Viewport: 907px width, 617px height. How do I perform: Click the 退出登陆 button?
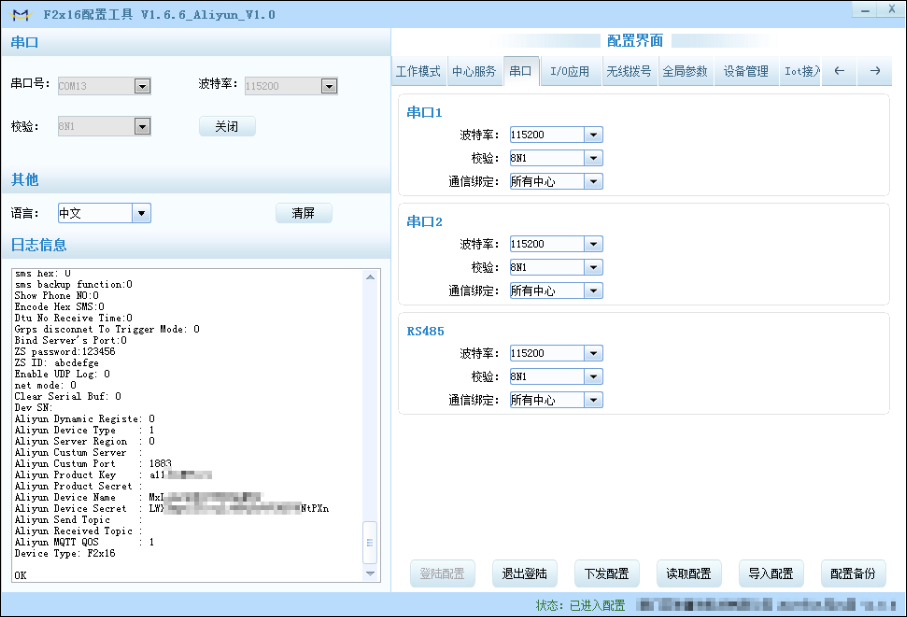[524, 574]
